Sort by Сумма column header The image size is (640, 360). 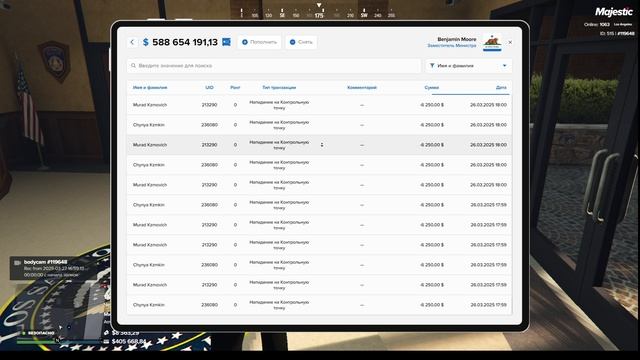click(431, 87)
